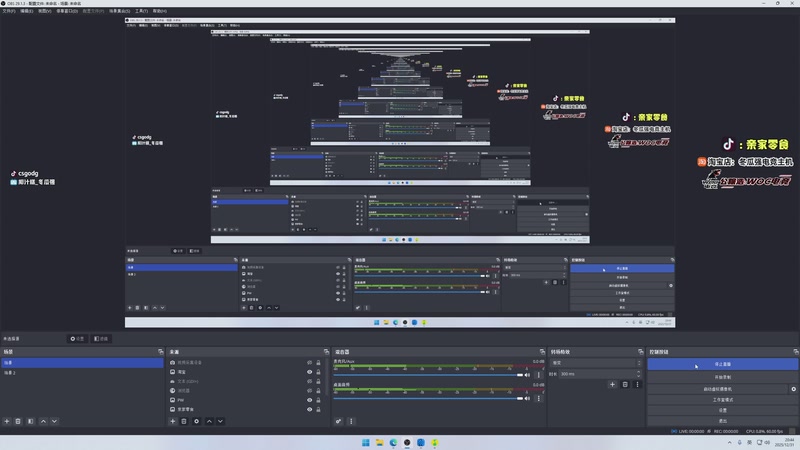The height and width of the screenshot is (450, 800).
Task: Show the 浏览器 source
Action: [309, 391]
